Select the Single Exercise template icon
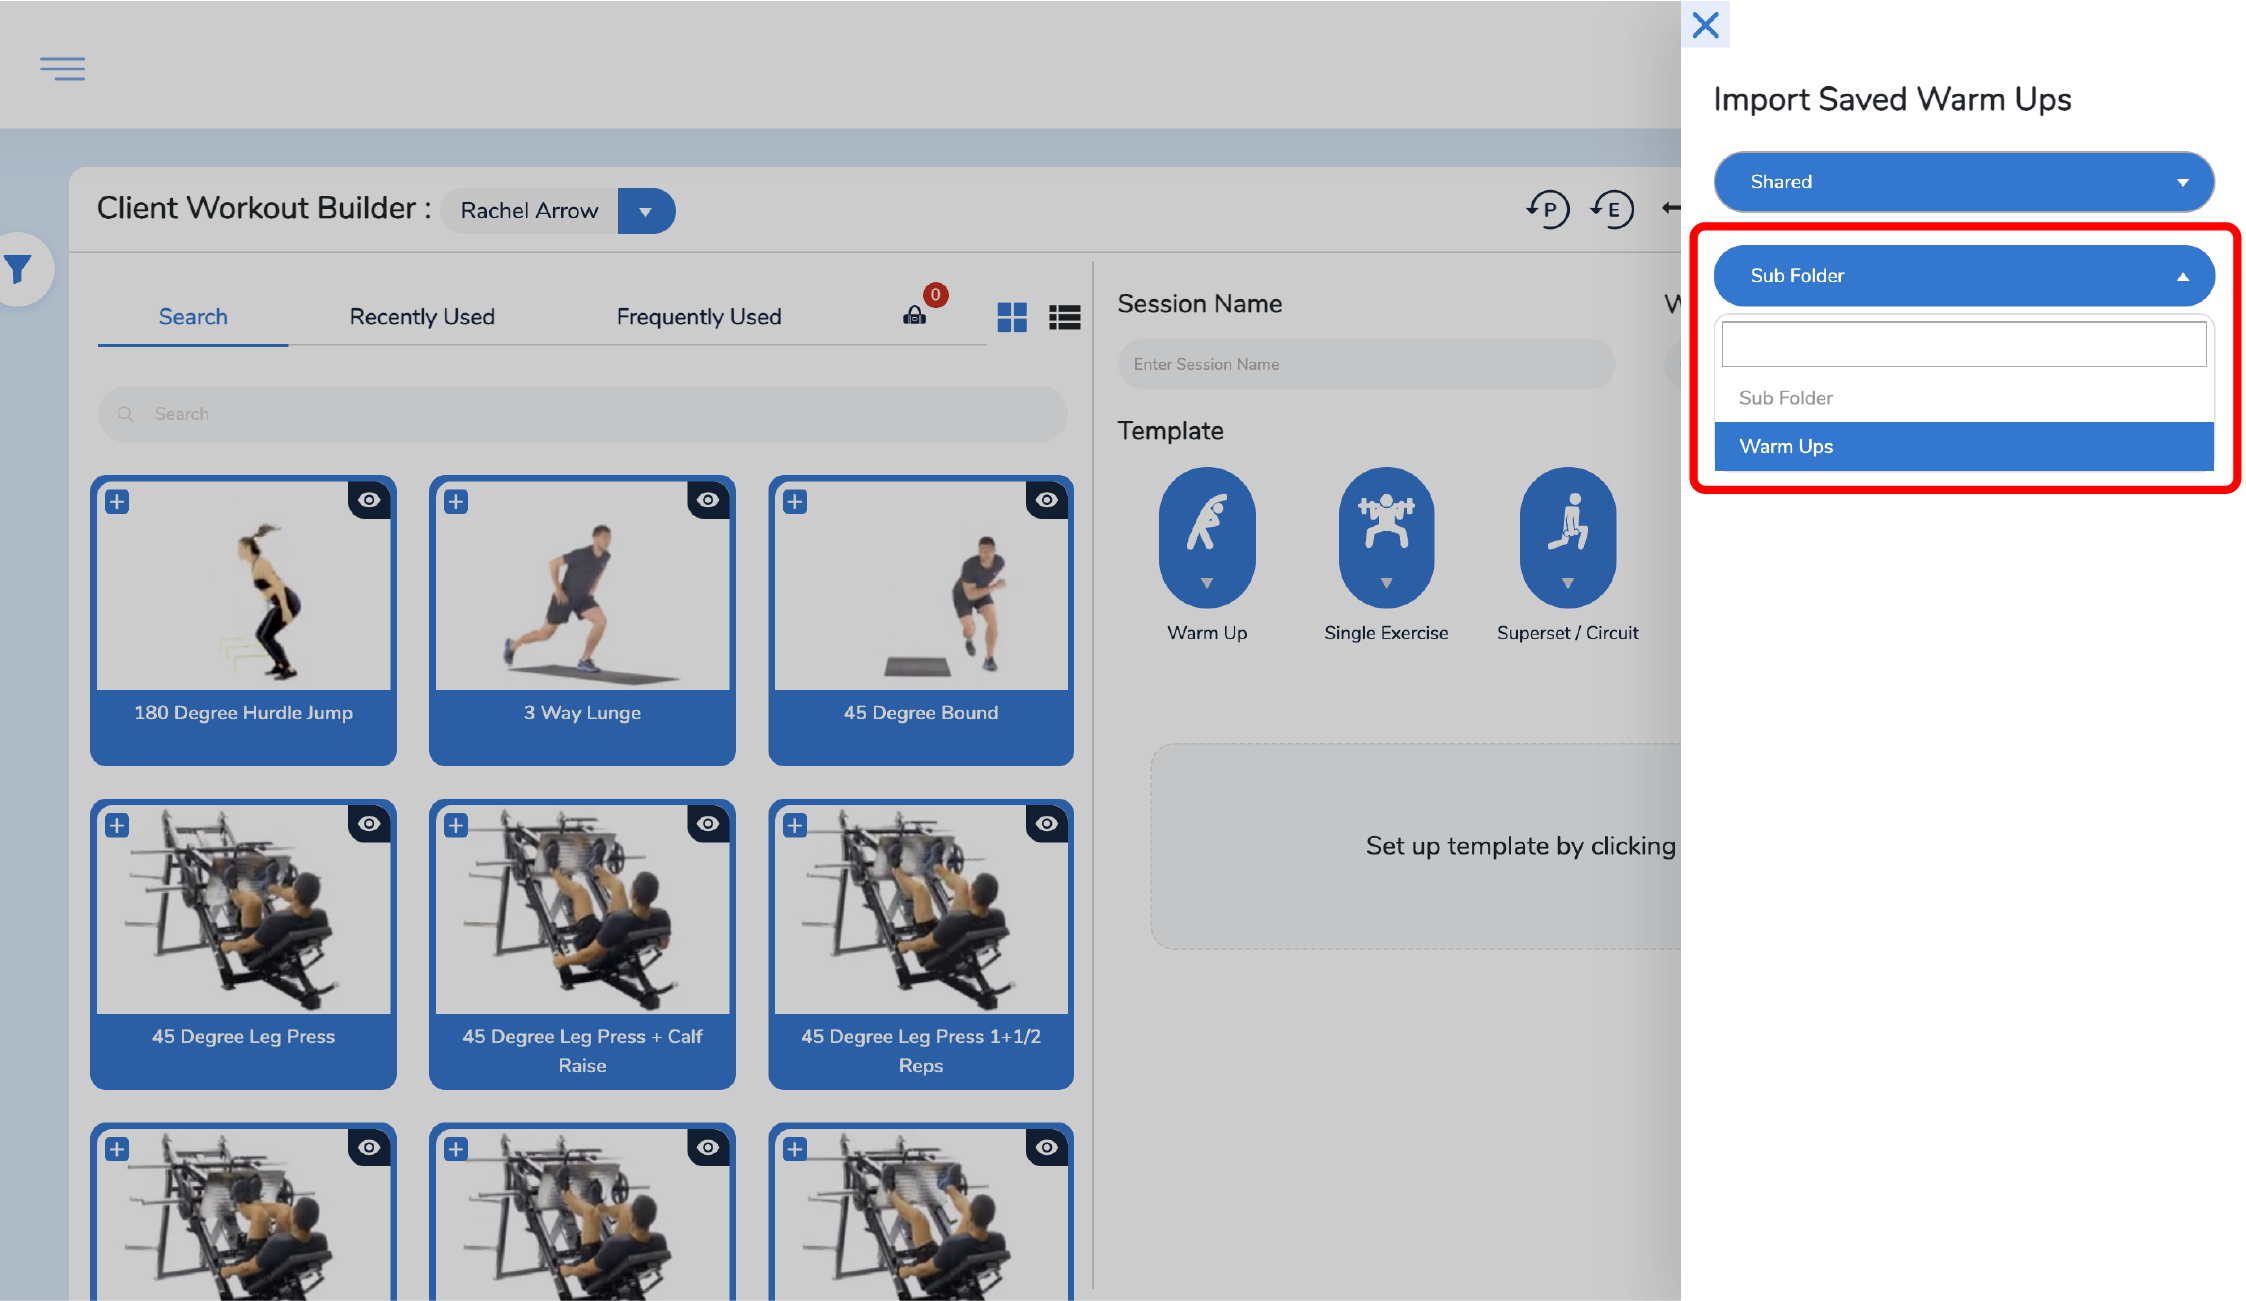 [x=1386, y=538]
